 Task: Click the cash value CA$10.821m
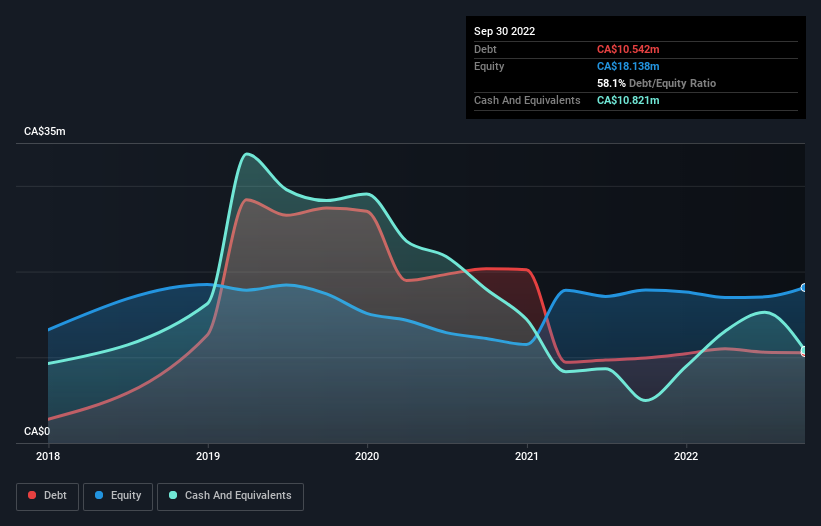pos(628,100)
